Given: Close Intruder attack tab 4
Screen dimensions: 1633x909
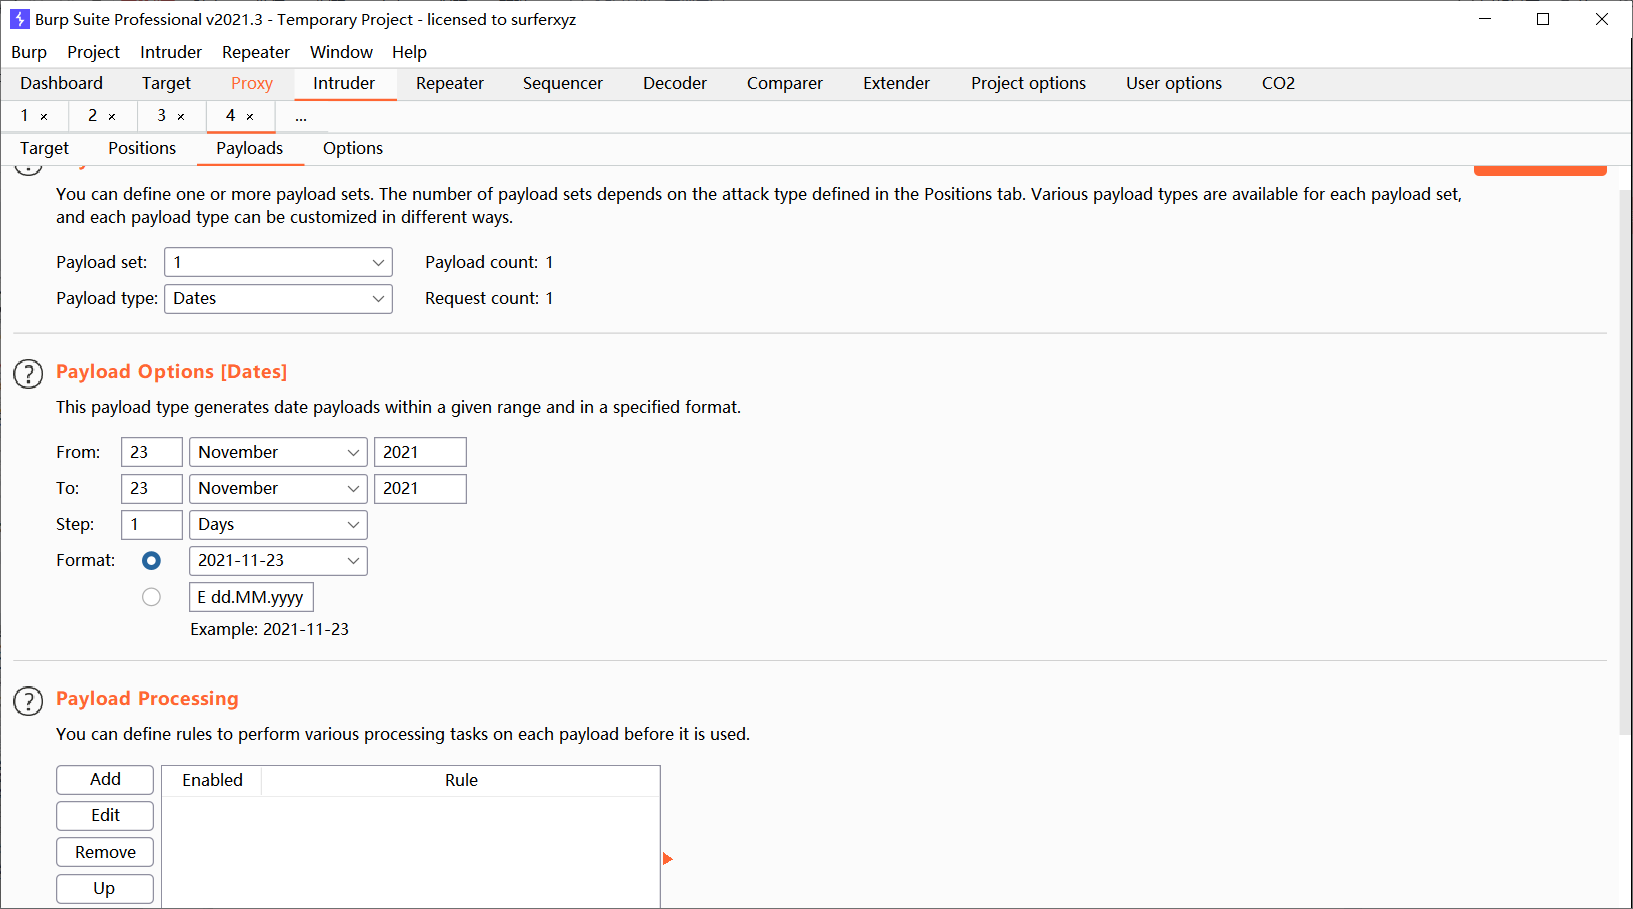Looking at the screenshot, I should tap(250, 117).
